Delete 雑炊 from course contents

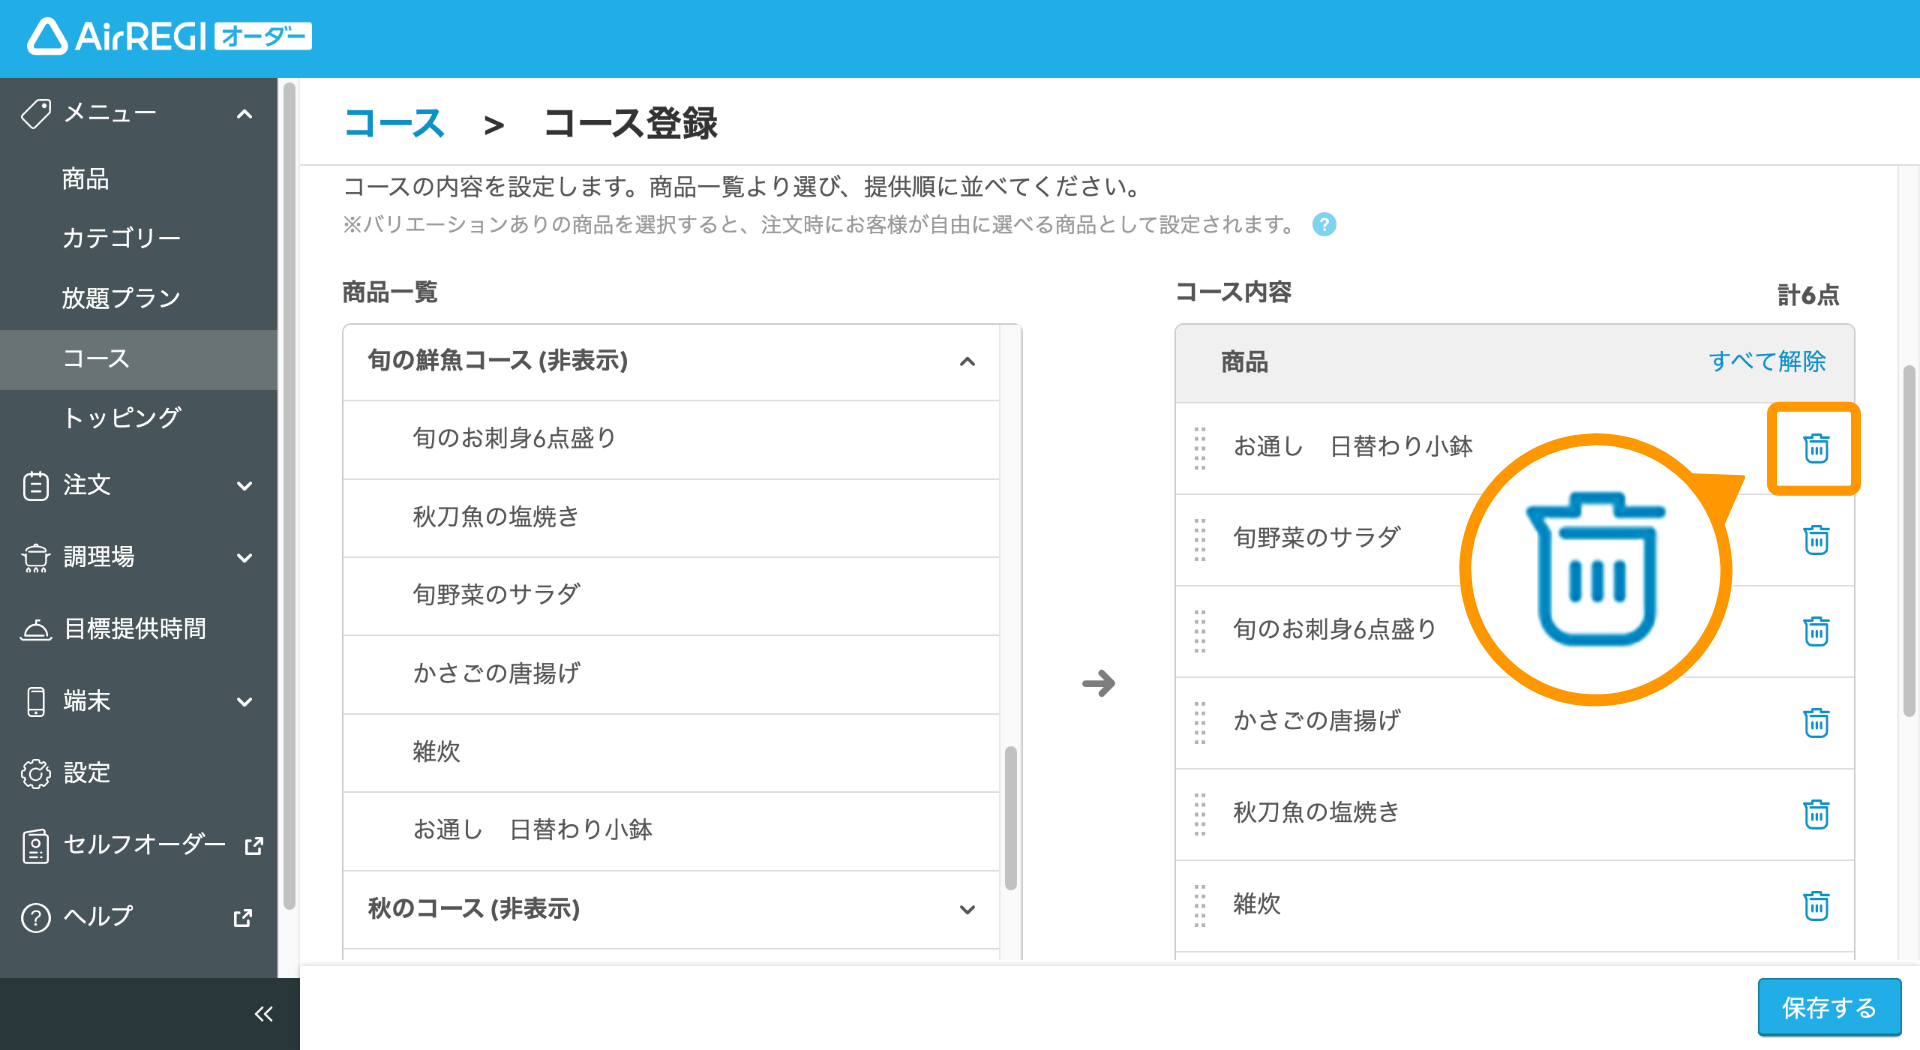[x=1816, y=905]
